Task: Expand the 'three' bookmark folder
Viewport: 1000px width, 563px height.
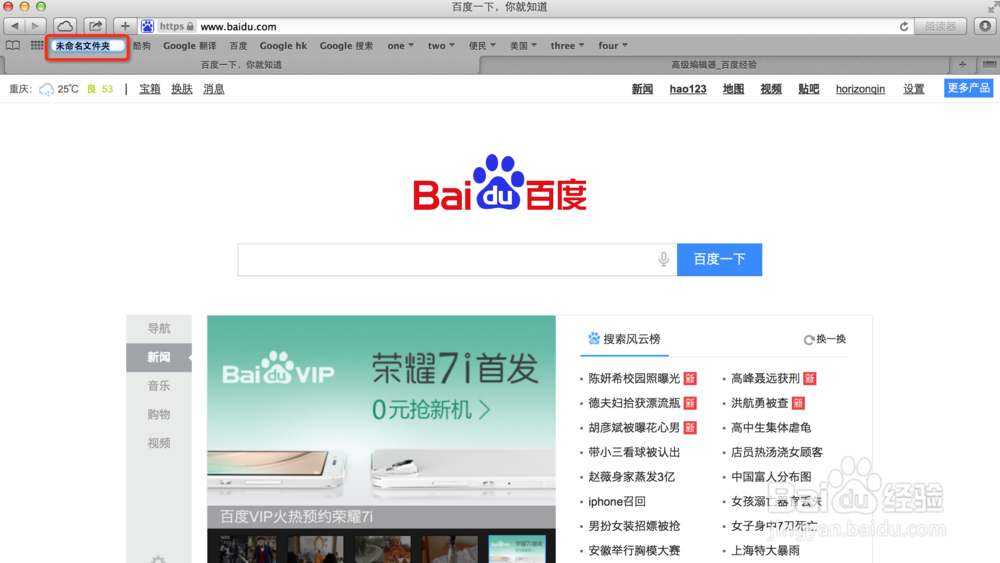Action: 568,45
